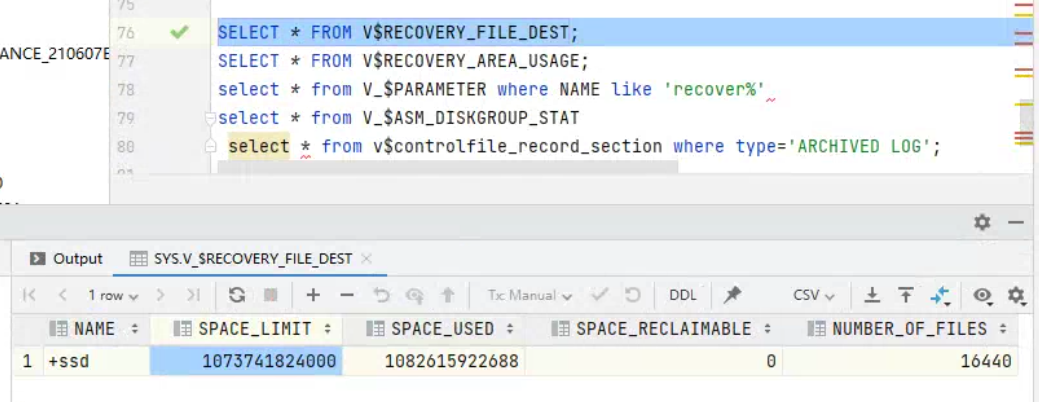Image resolution: width=1039 pixels, height=402 pixels.
Task: Click the v$controlfile_record_section query line
Action: 585,146
